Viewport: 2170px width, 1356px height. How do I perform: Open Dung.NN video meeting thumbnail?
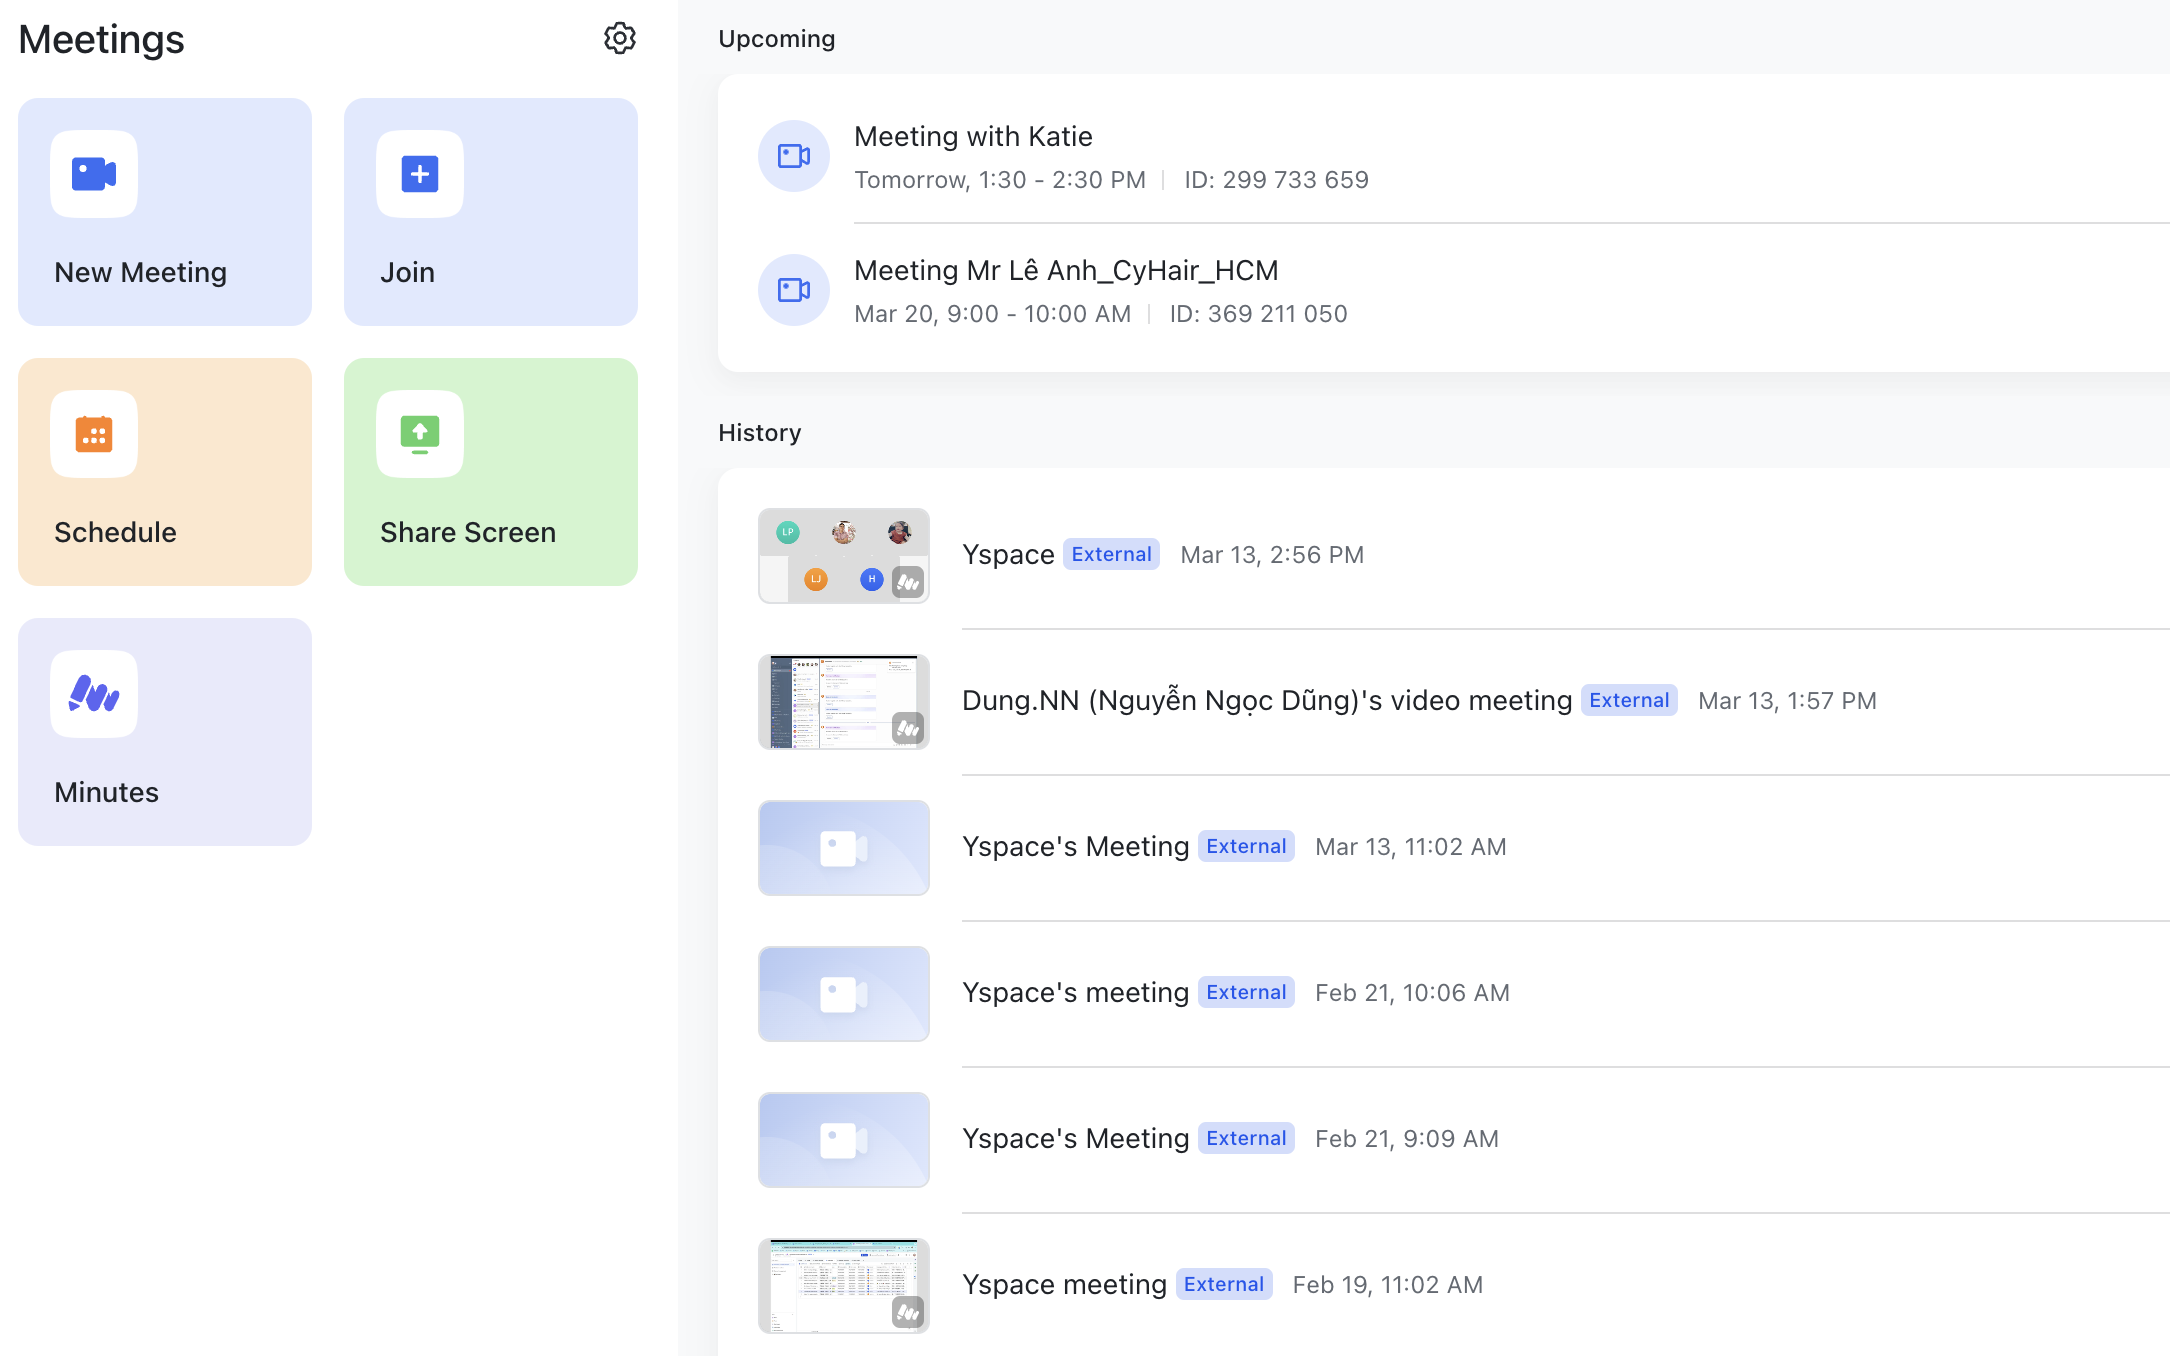(844, 702)
